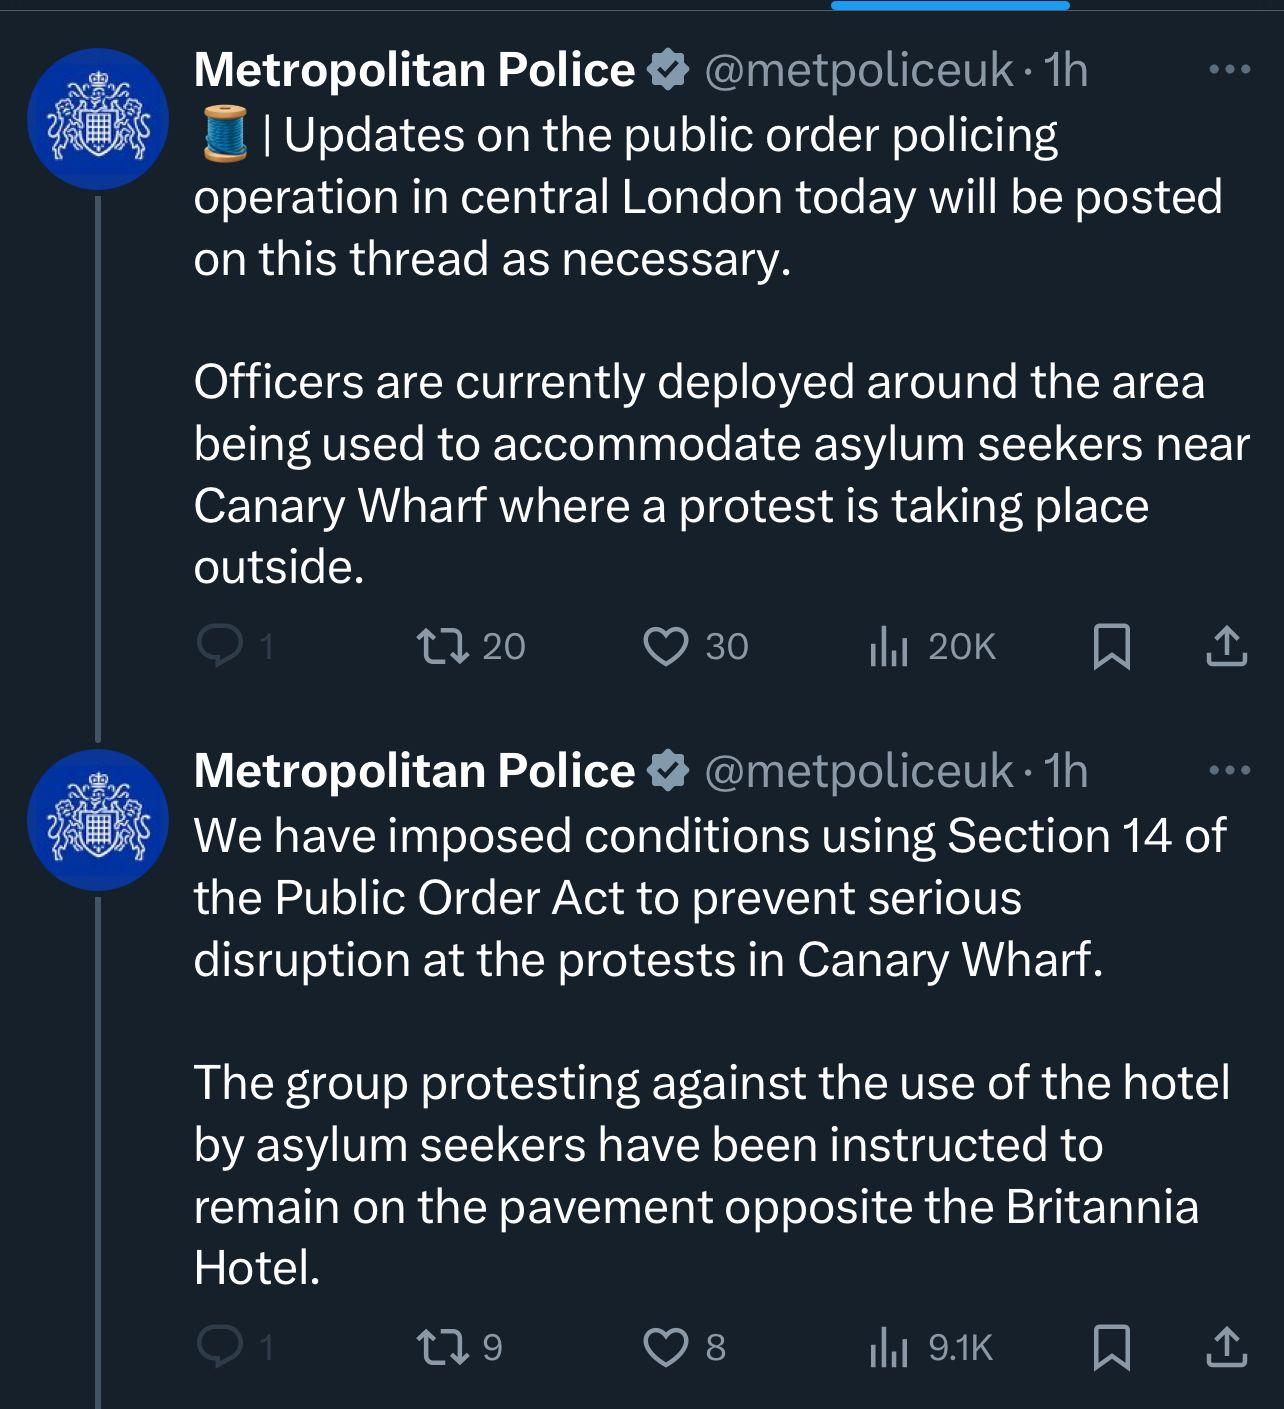Bookmark the Section 14 conditions tweet
Screen dimensions: 1284x1409
(1112, 1347)
